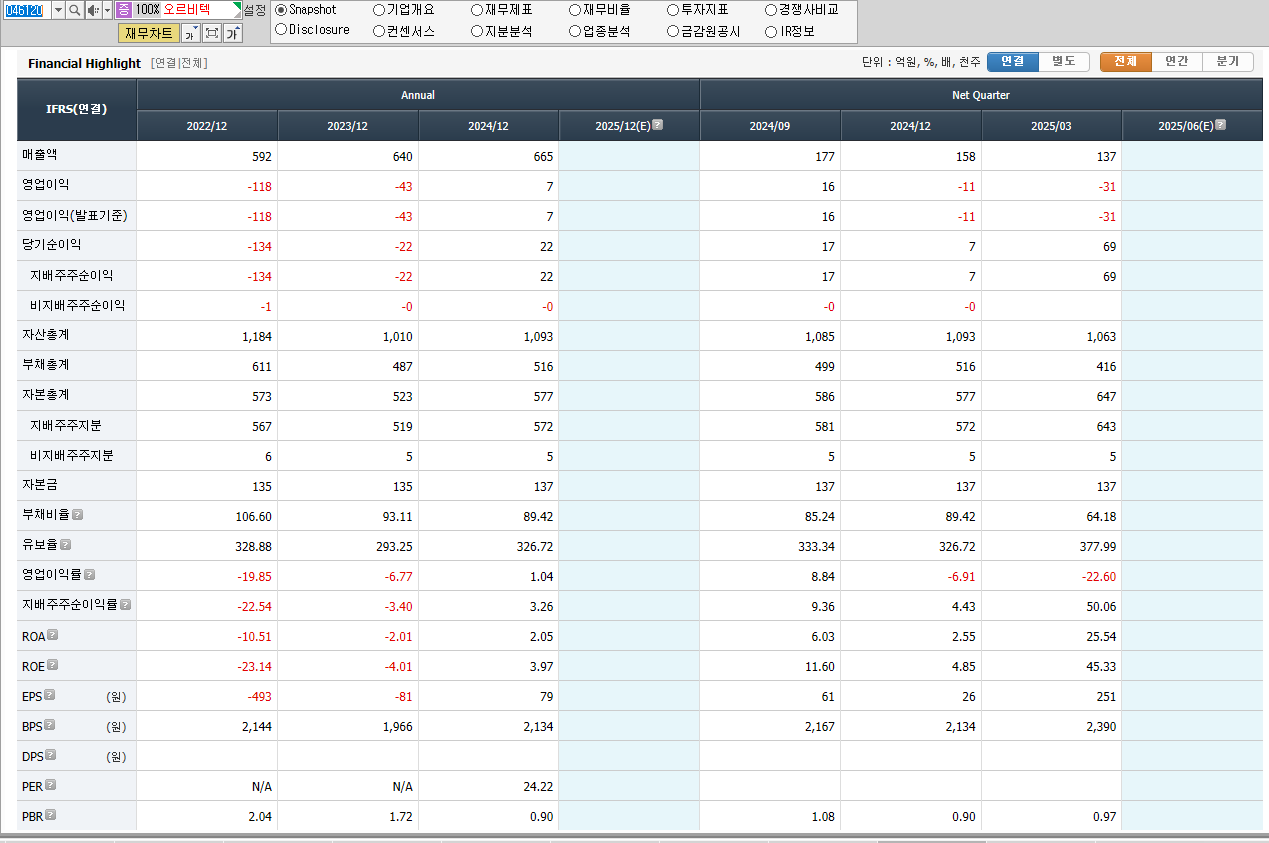Screen dimensions: 1269x843
Task: Click help icon next to 지배주주순이익률
Action: (x=125, y=605)
